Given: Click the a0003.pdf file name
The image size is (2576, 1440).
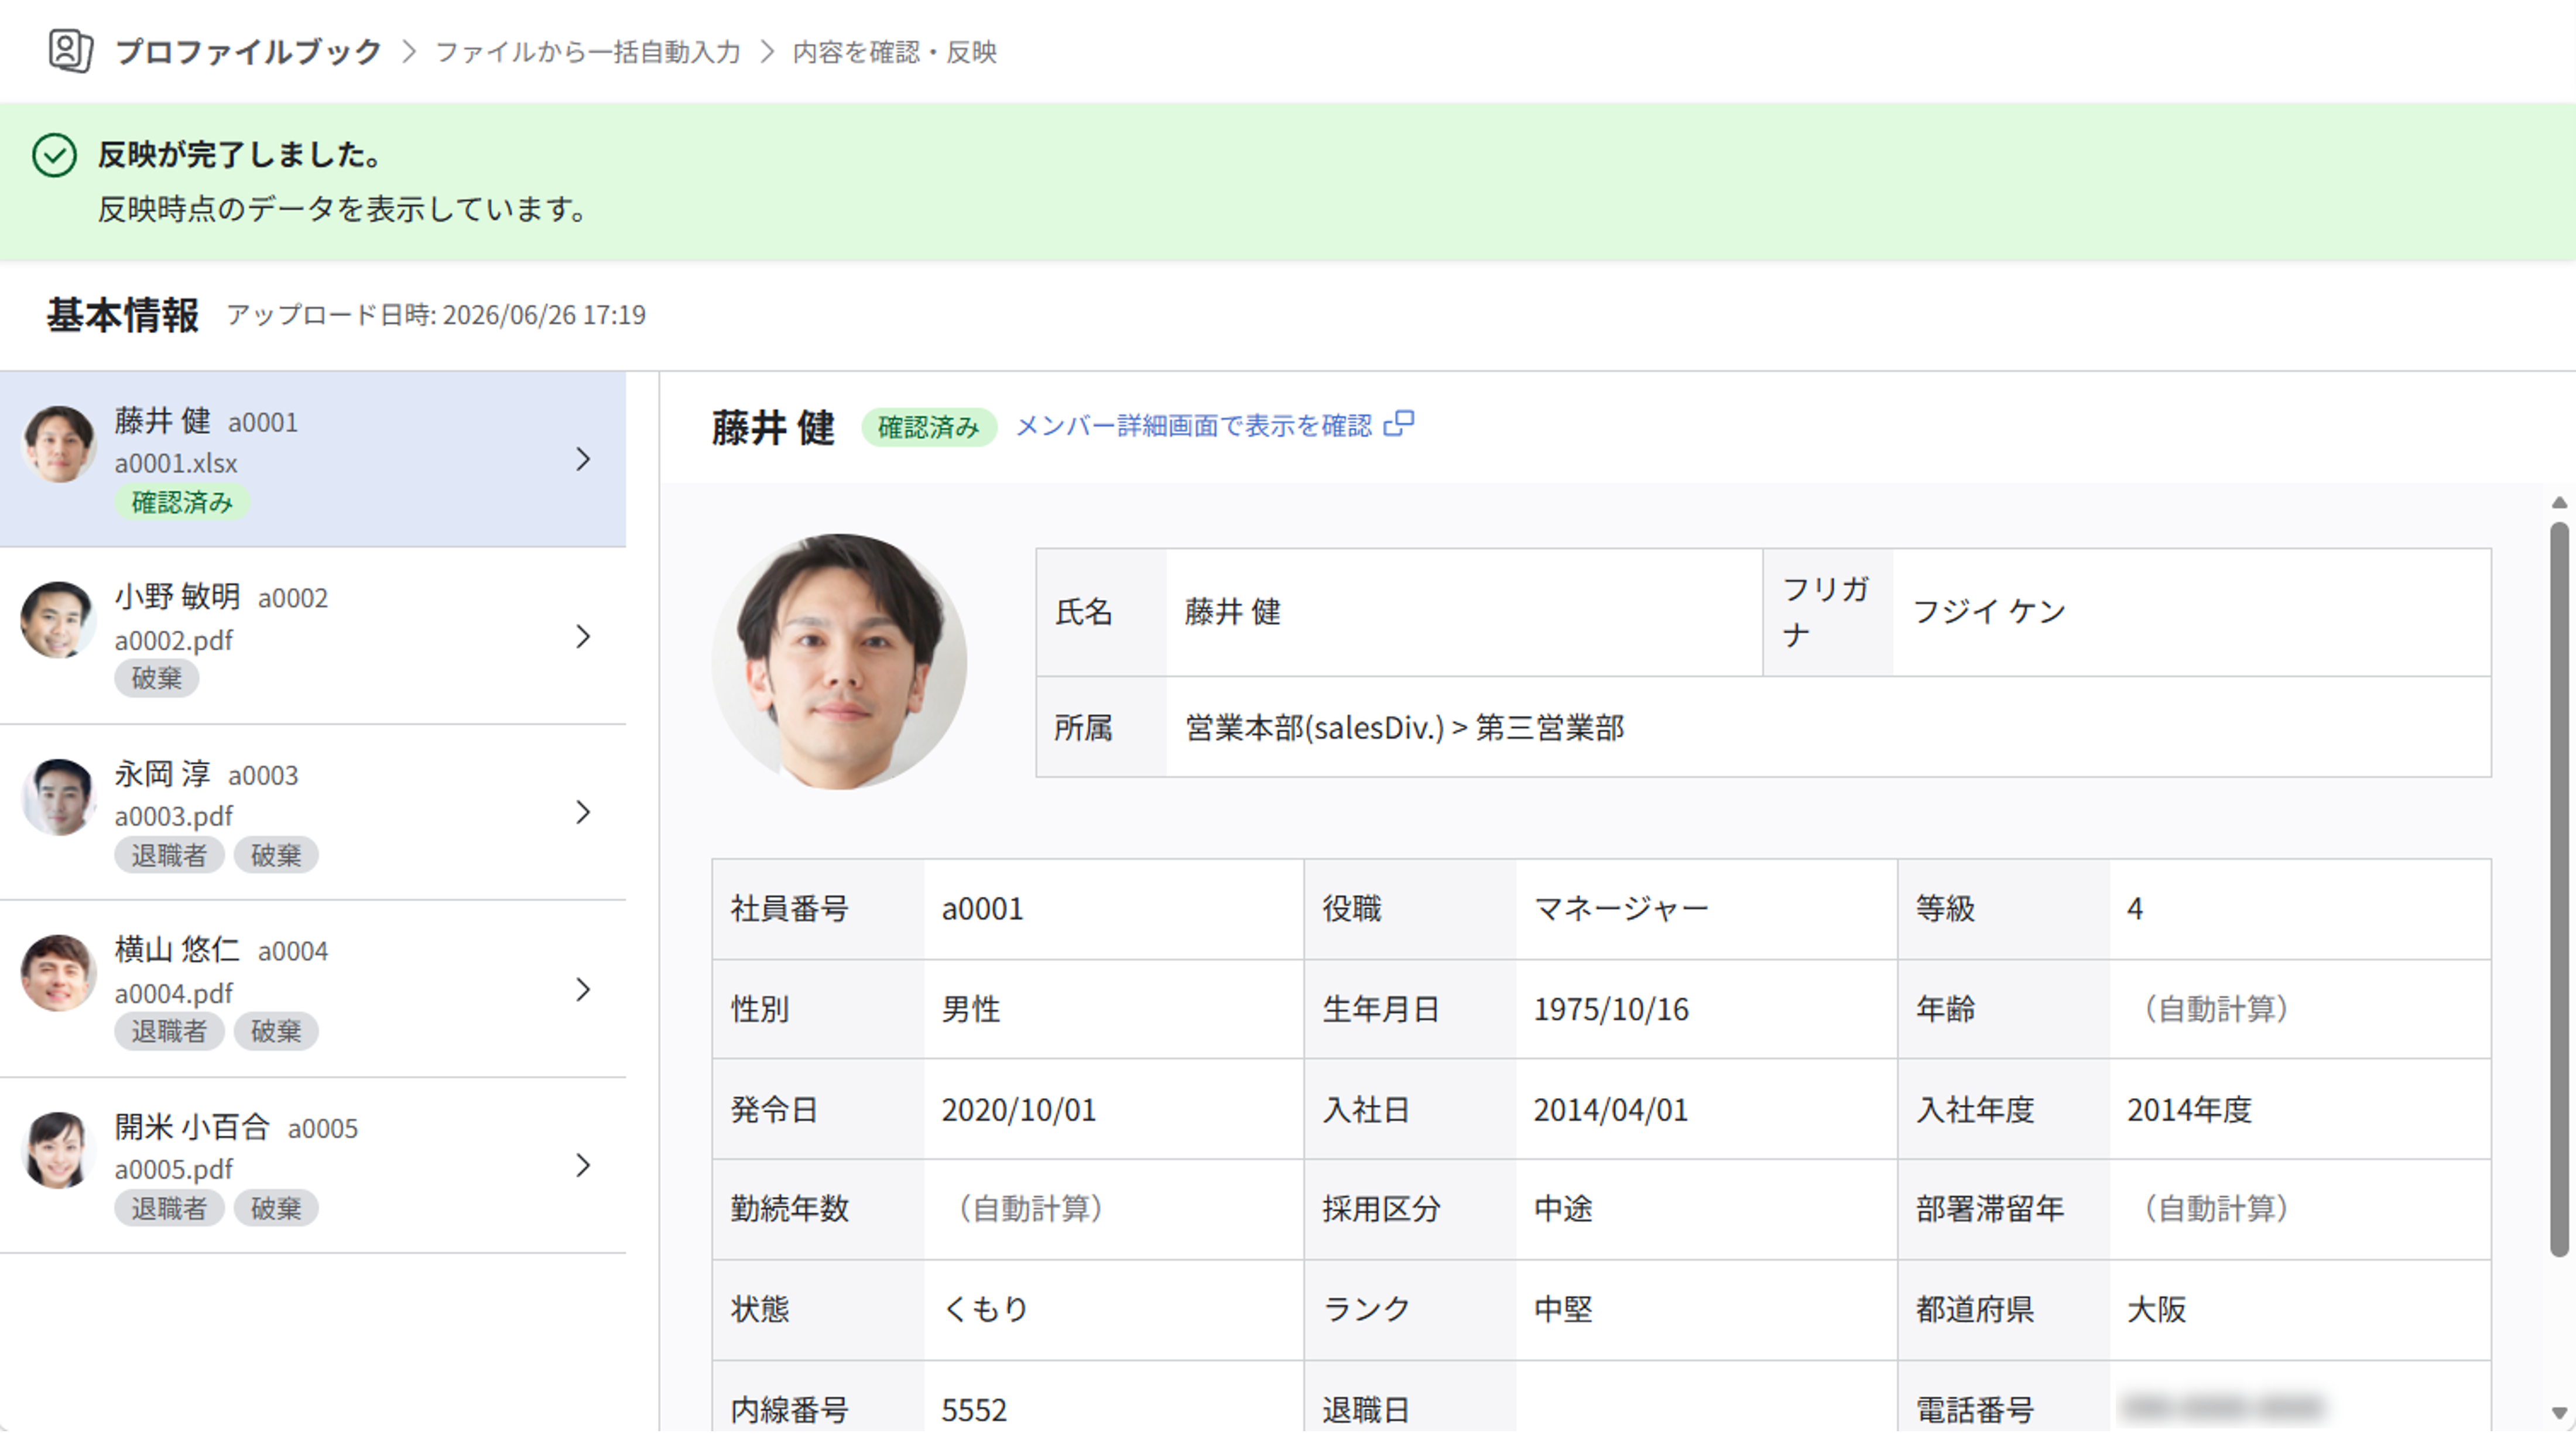Looking at the screenshot, I should coord(174,816).
